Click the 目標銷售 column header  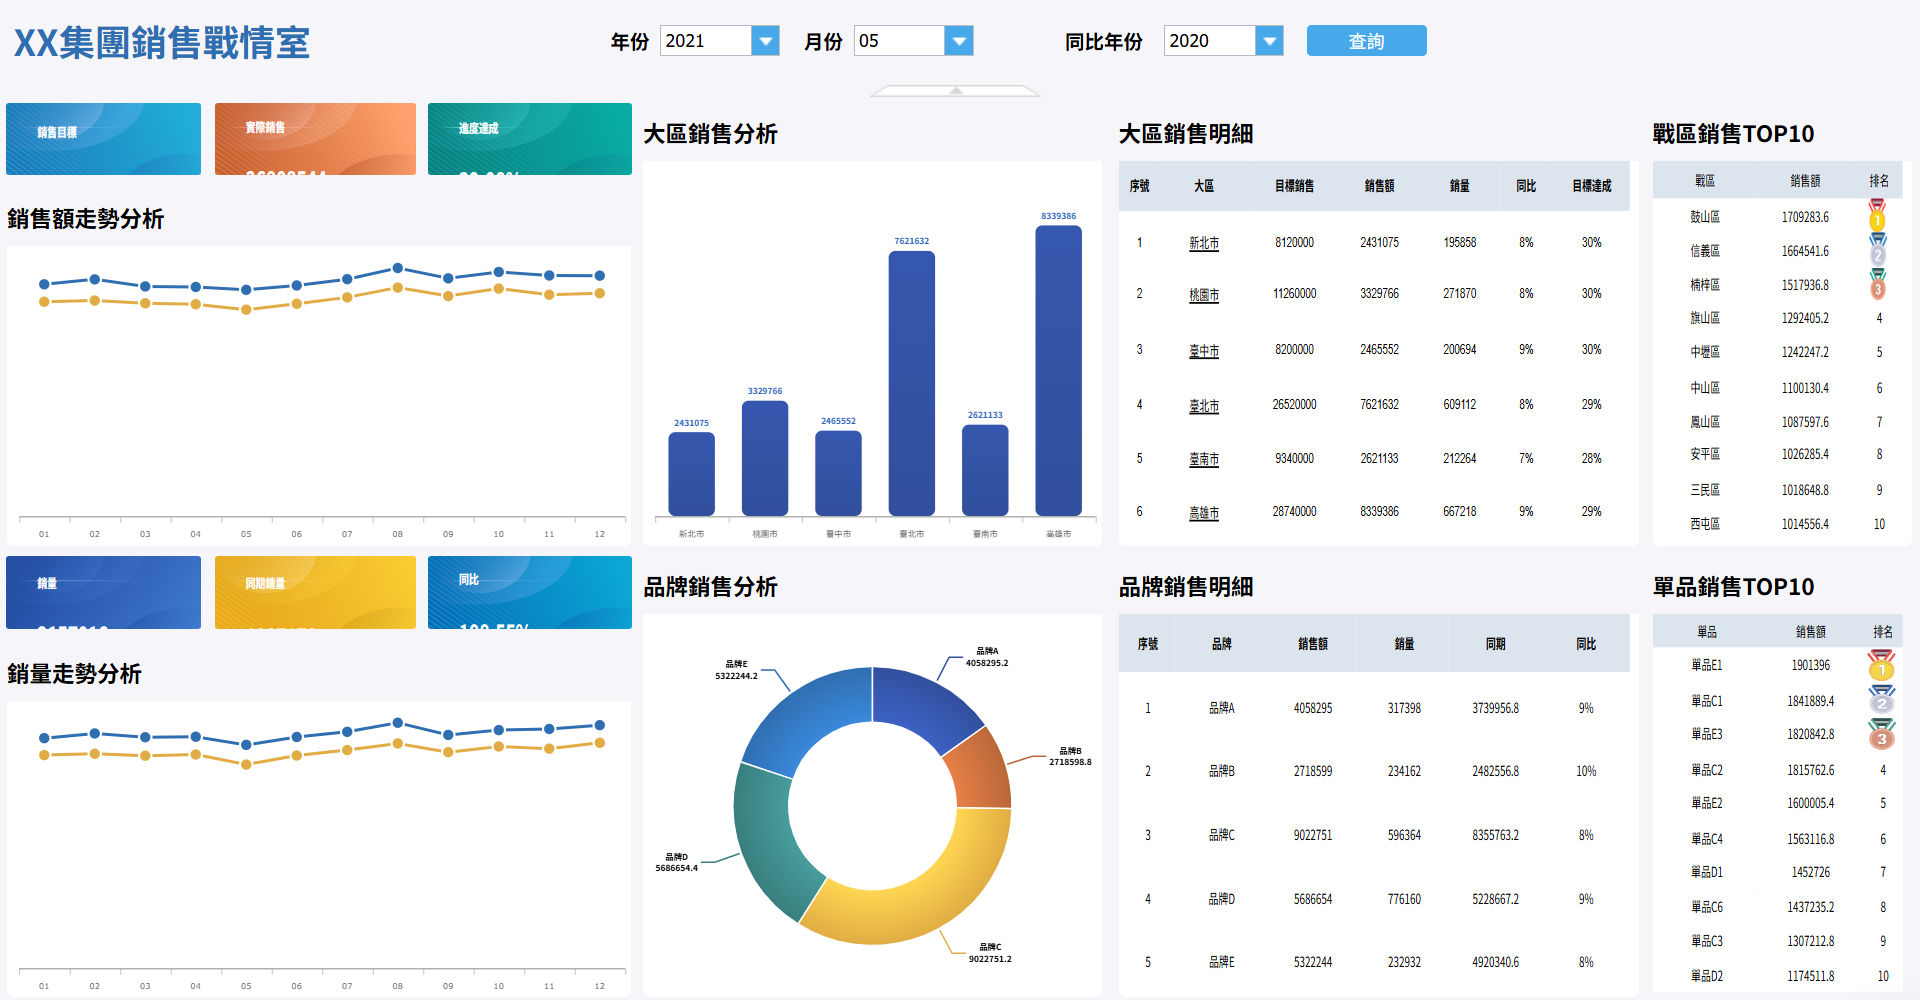[x=1294, y=186]
